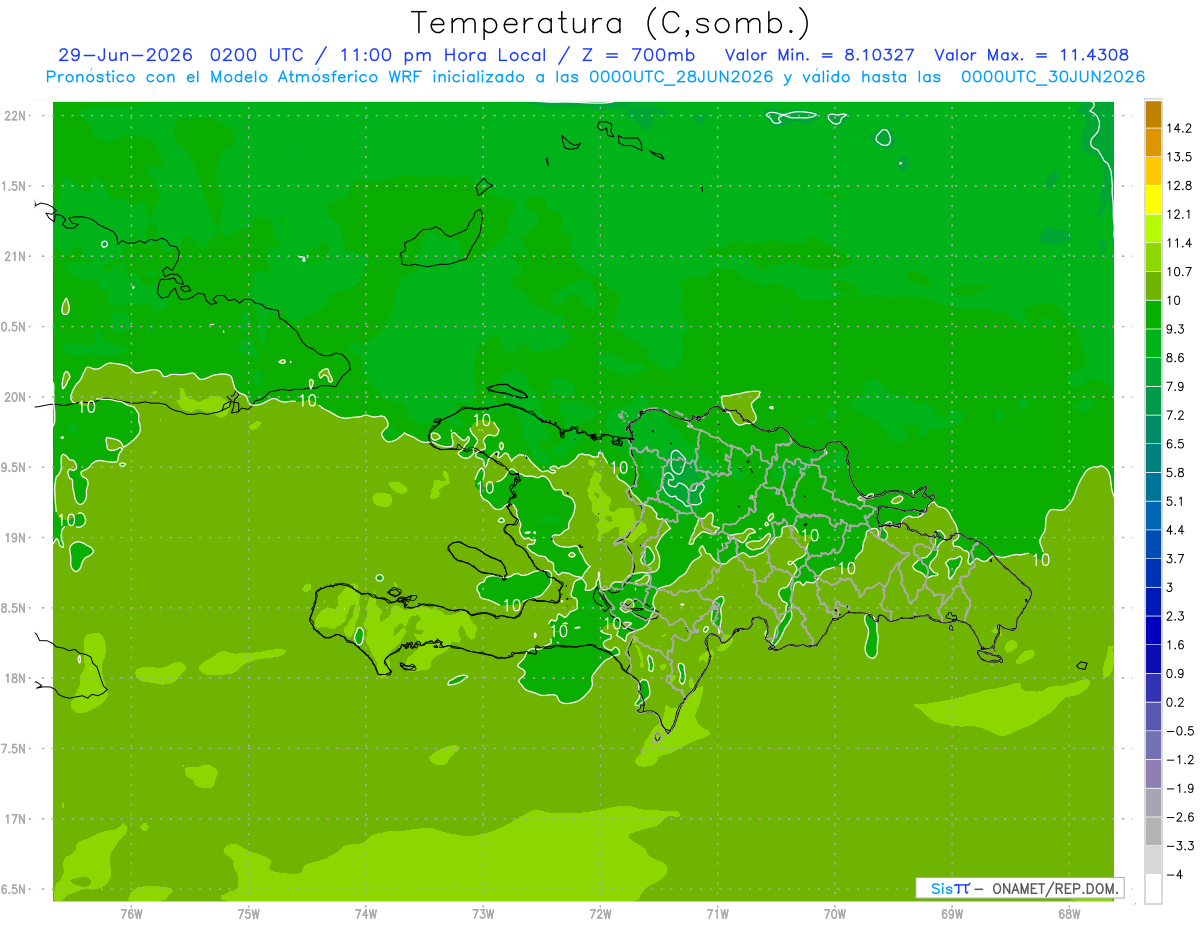Click the colorbar label "-0.5"
This screenshot has height=927, width=1200.
[x=1180, y=731]
